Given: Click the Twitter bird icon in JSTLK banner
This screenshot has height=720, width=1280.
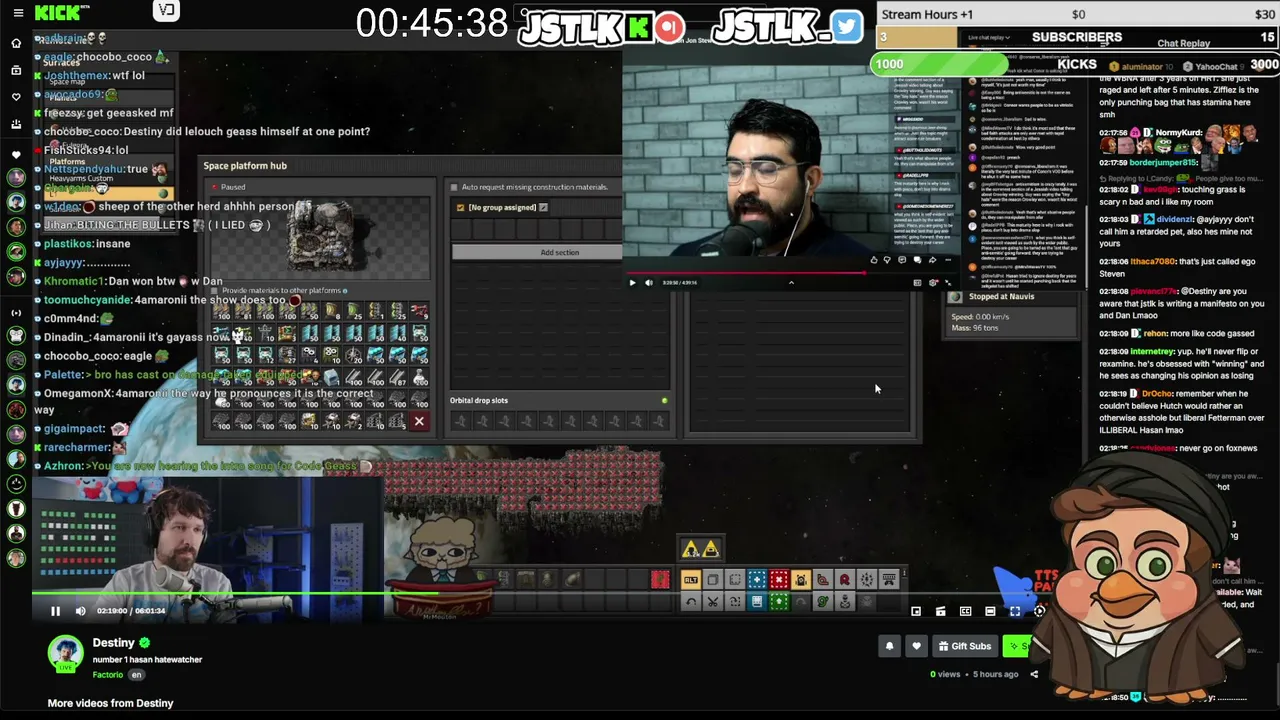Looking at the screenshot, I should tap(846, 26).
